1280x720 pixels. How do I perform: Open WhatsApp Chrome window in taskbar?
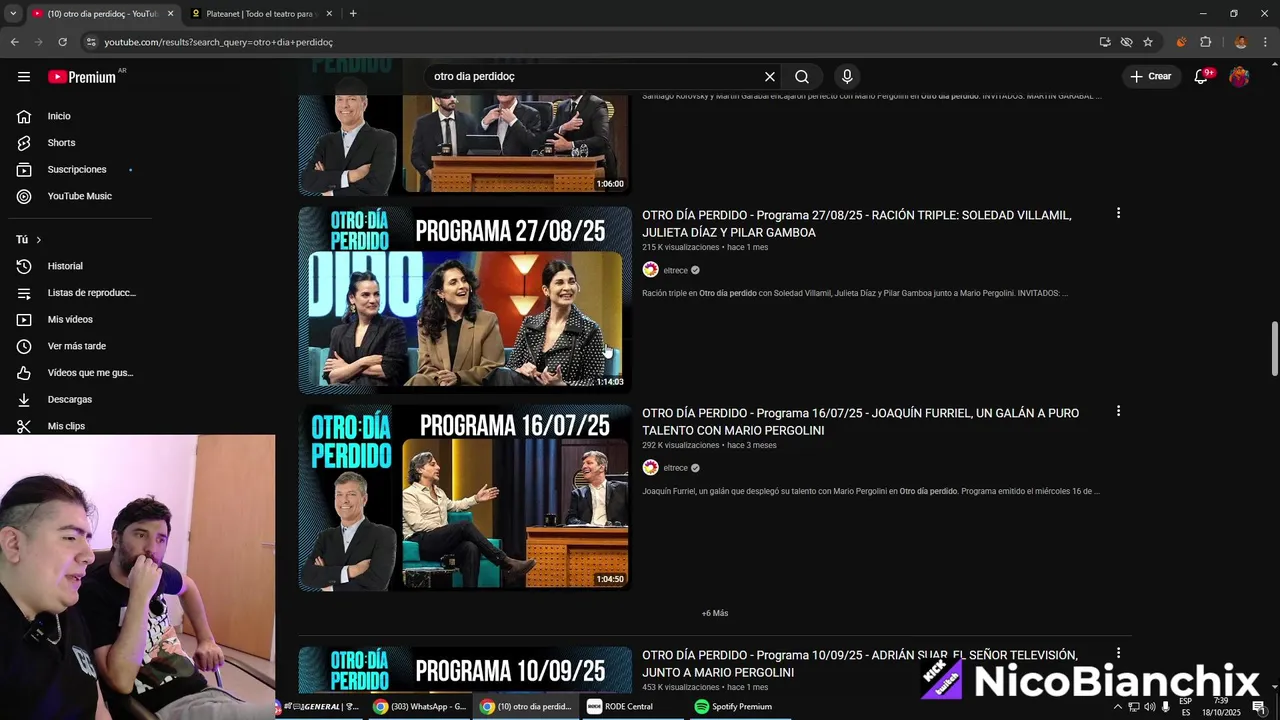[420, 706]
